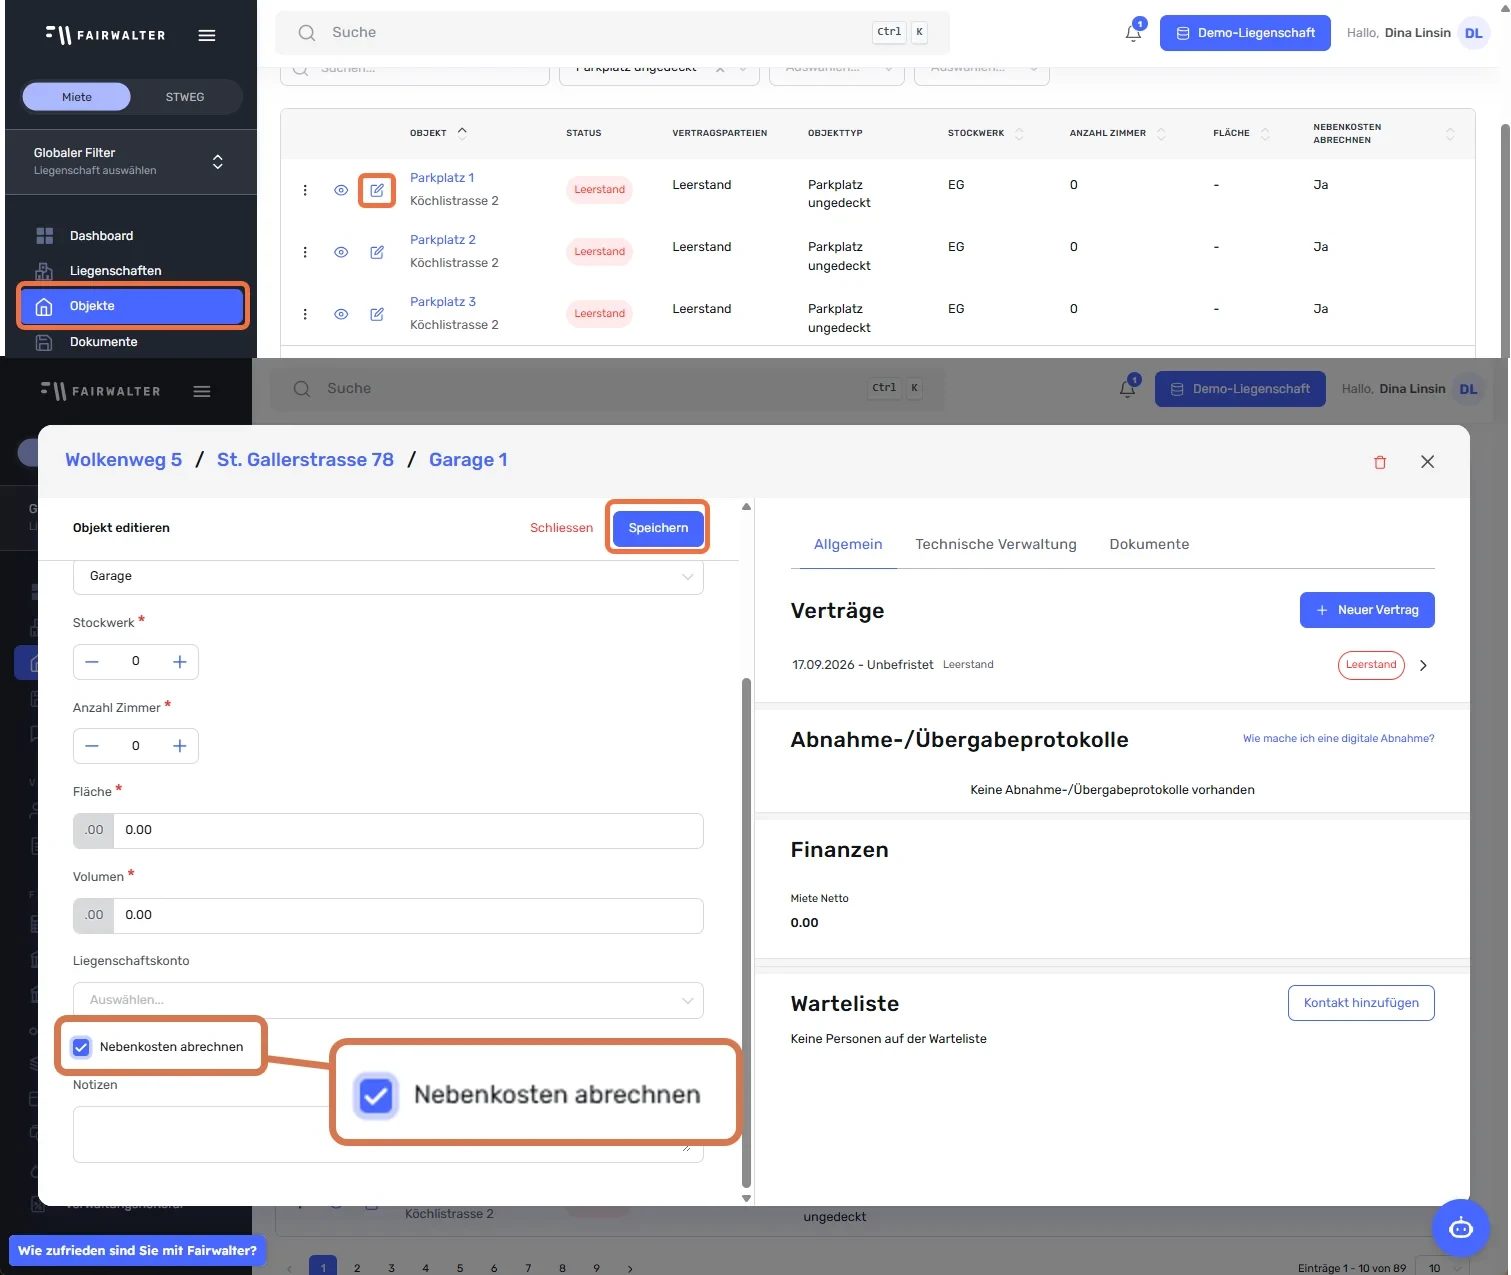The height and width of the screenshot is (1275, 1511).
Task: Click the edit icon for Parkplatz 1
Action: 377,190
